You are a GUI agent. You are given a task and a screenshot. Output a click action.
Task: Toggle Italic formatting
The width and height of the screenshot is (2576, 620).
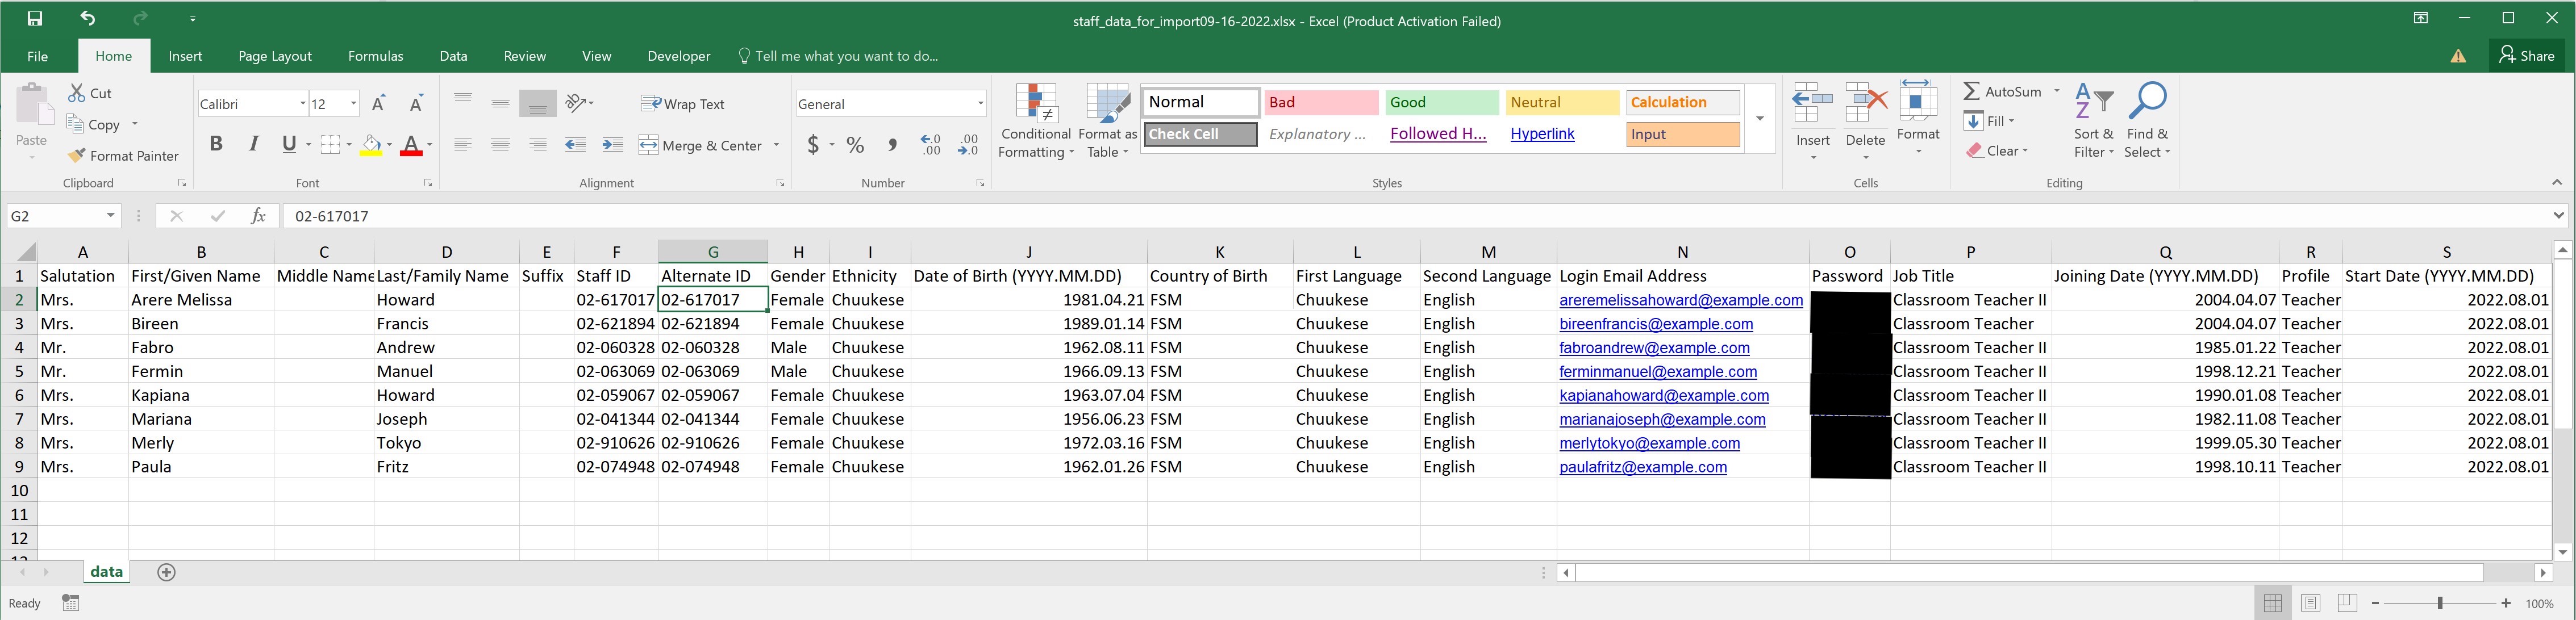point(254,145)
